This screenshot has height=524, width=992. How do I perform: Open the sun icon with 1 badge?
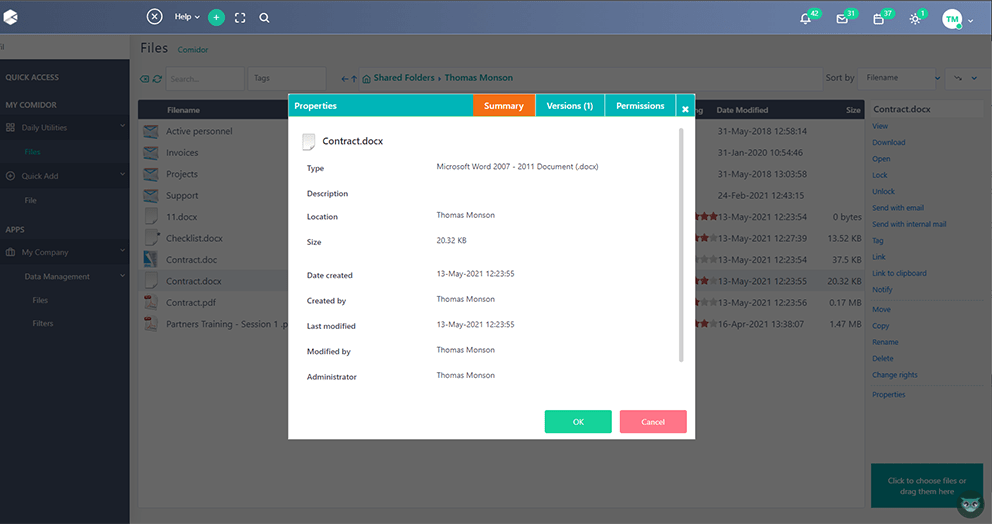point(917,17)
